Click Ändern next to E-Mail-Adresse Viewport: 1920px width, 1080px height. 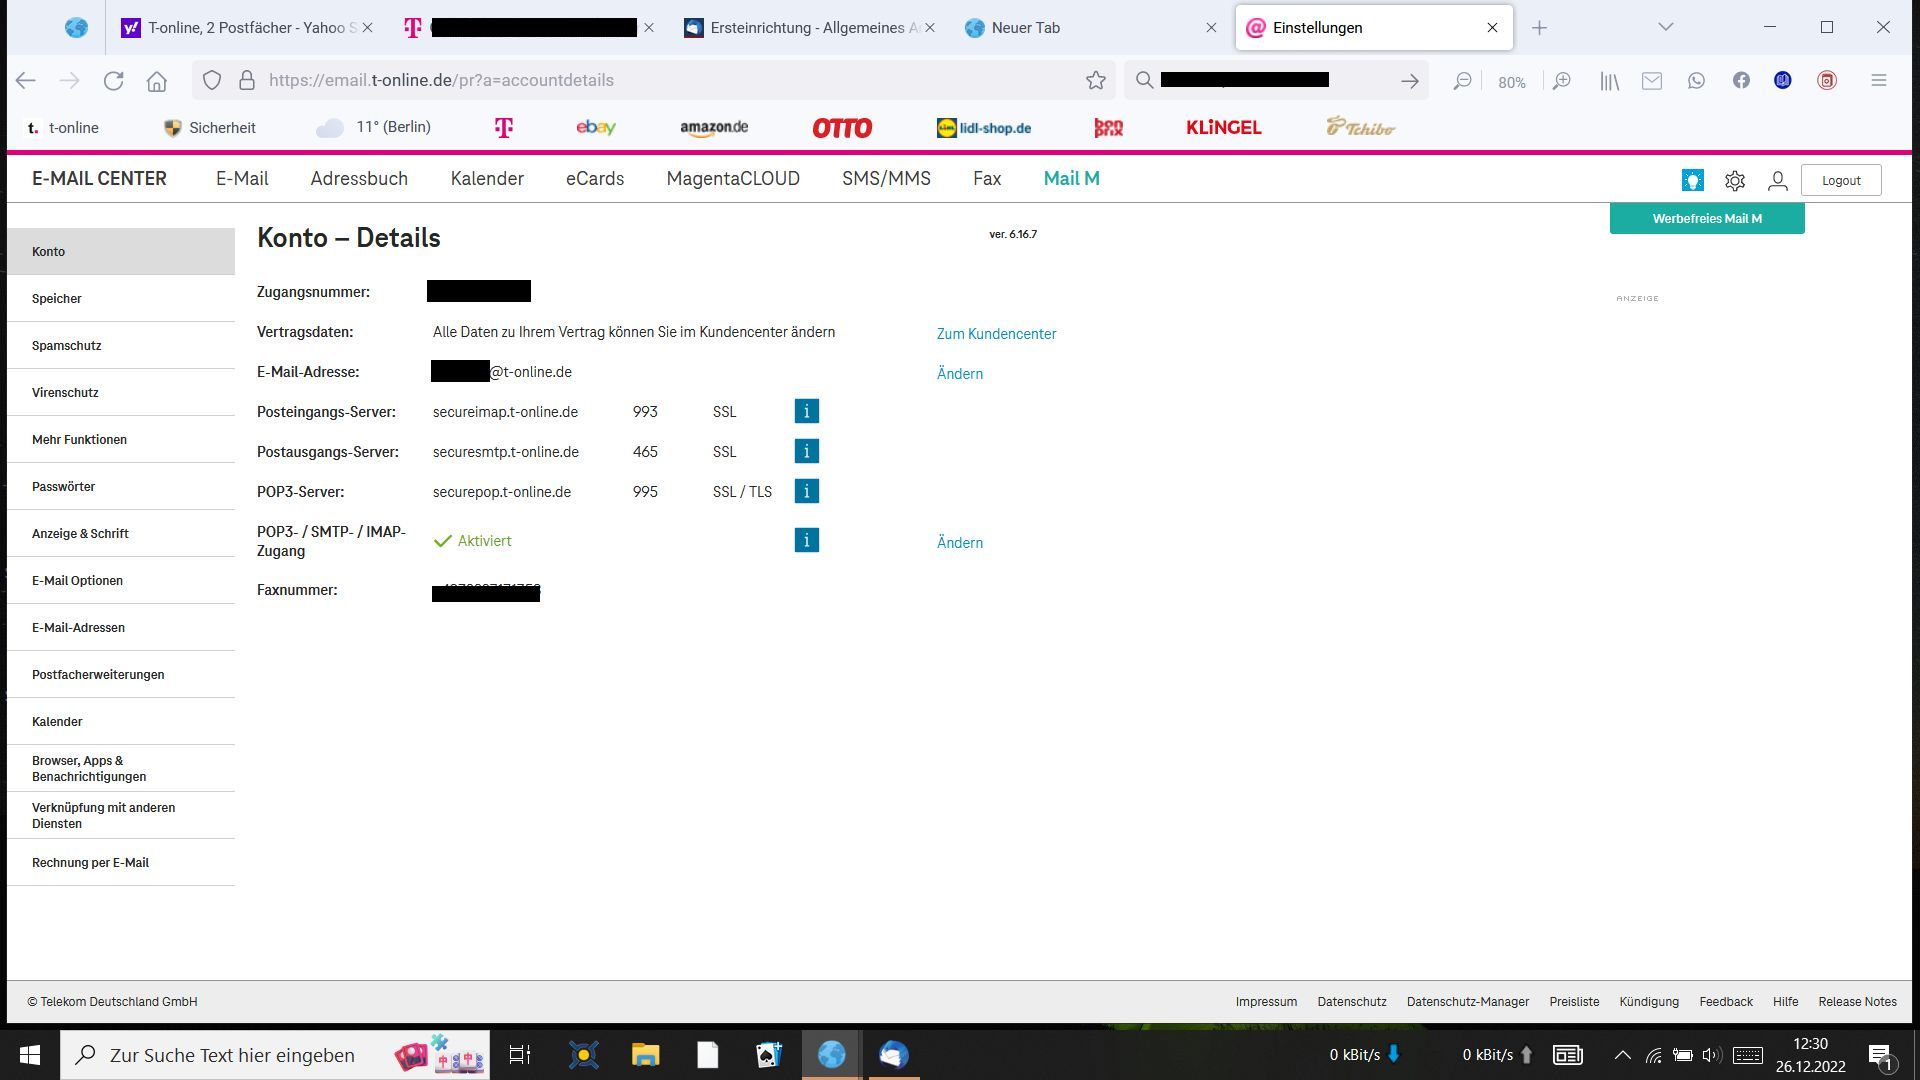(x=959, y=374)
